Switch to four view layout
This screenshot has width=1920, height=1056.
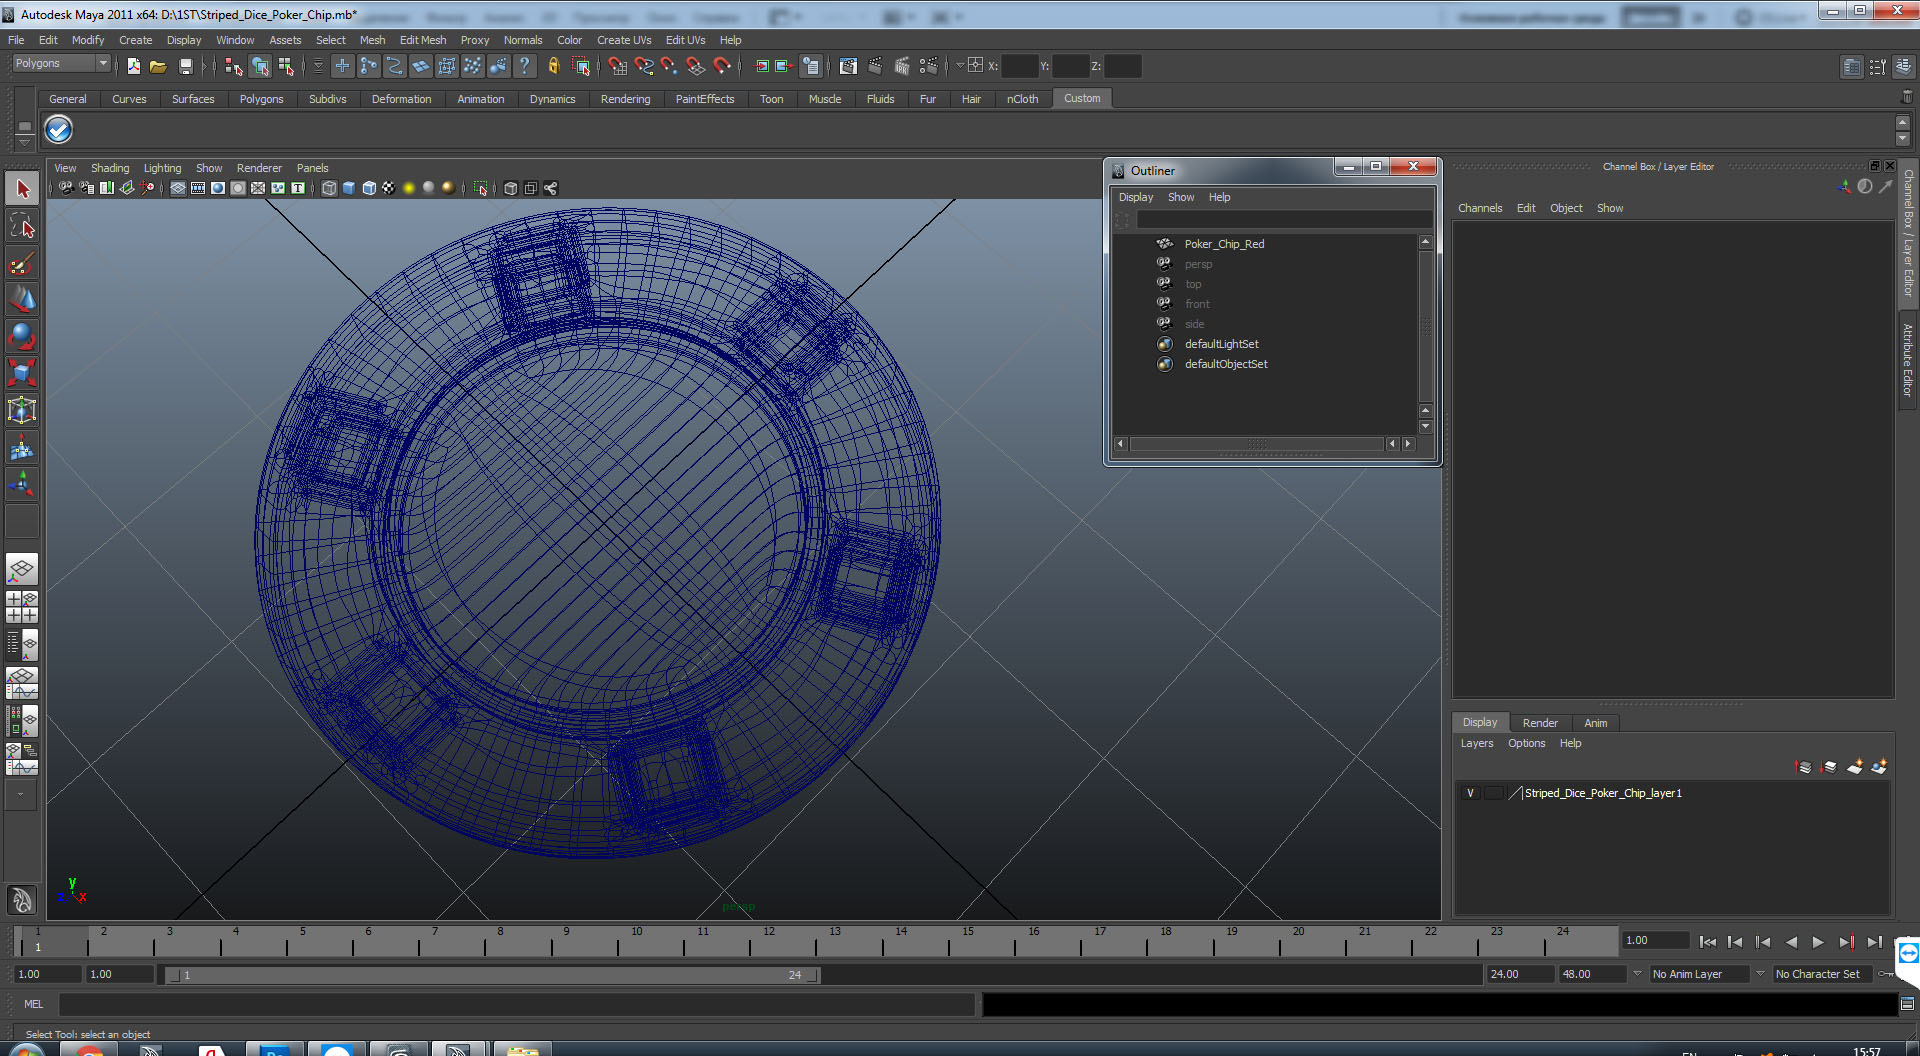click(x=22, y=607)
